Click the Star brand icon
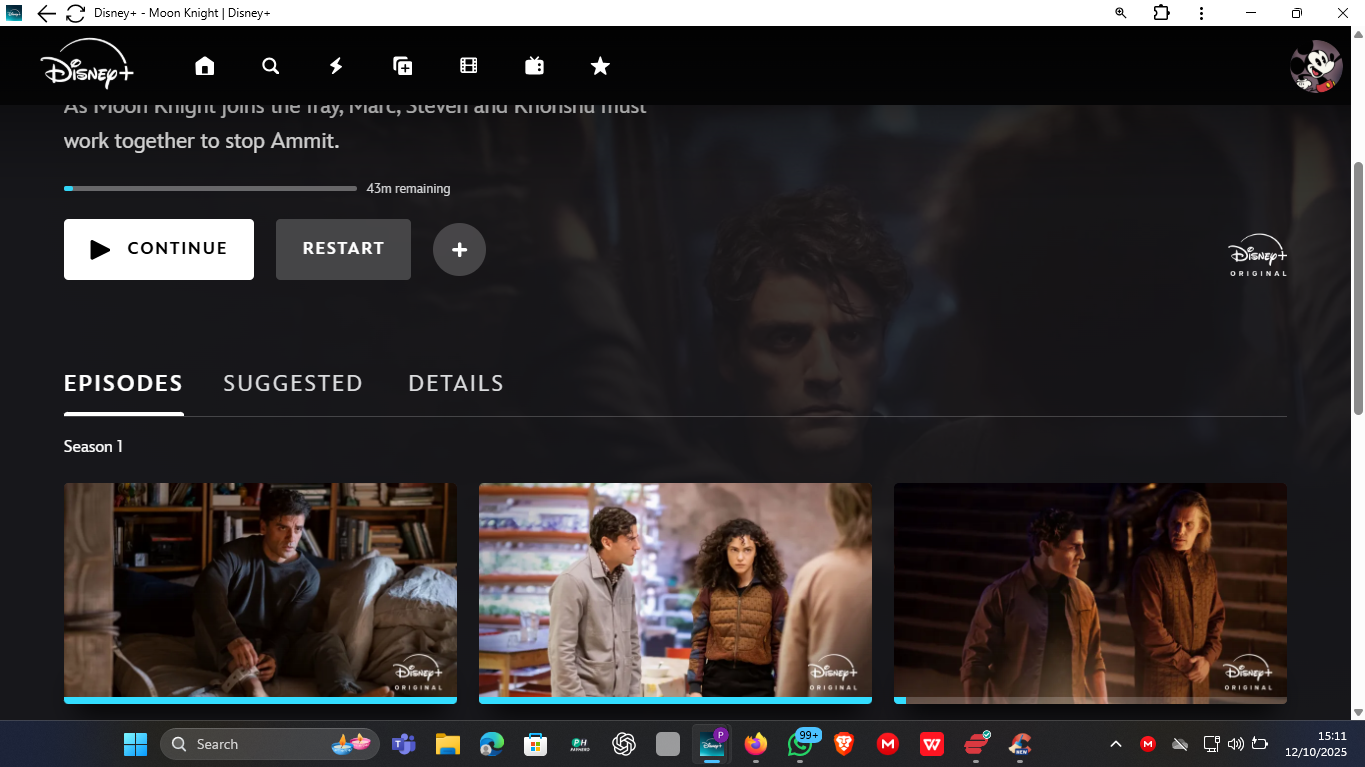The image size is (1365, 767). 599,65
